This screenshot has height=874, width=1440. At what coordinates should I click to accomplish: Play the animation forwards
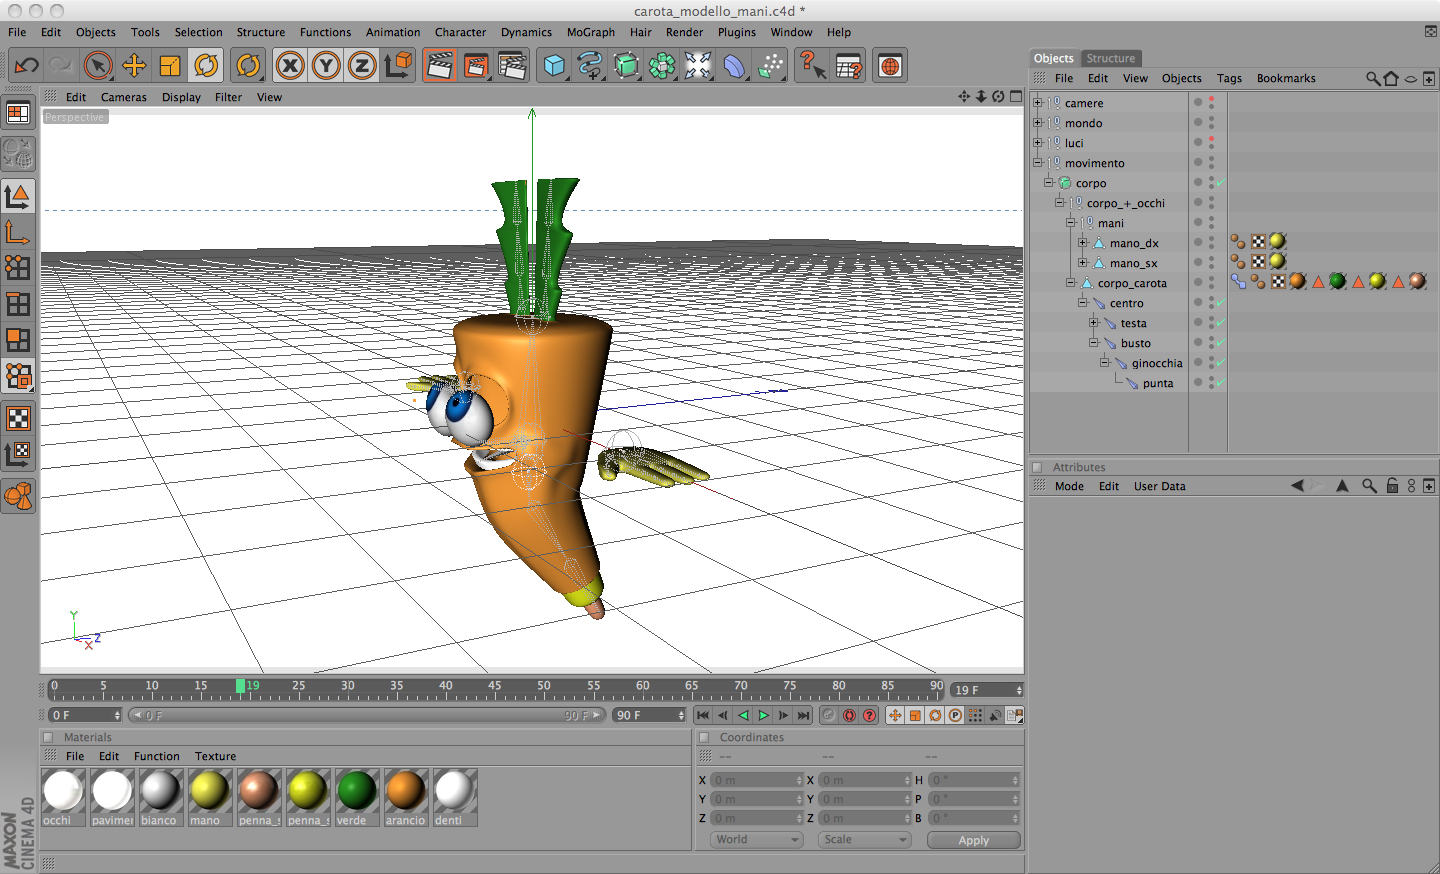[x=763, y=715]
